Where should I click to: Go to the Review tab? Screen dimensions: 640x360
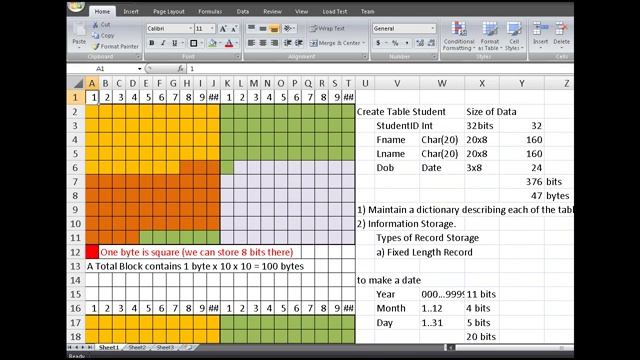[272, 11]
